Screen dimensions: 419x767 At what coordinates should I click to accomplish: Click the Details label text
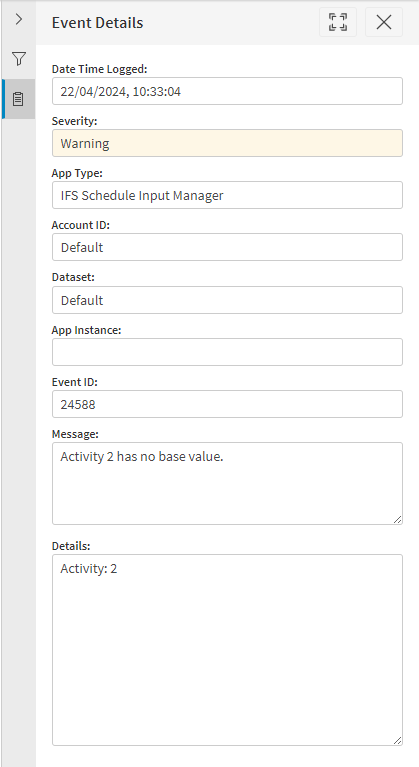pos(71,546)
